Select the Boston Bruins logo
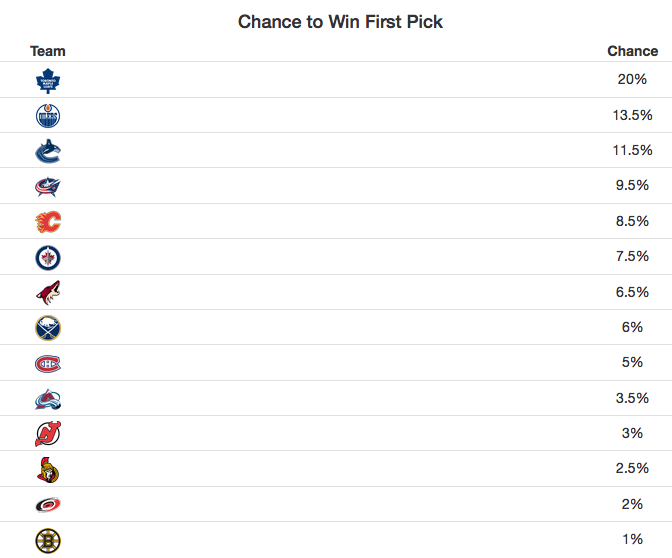The image size is (672, 558). (48, 541)
